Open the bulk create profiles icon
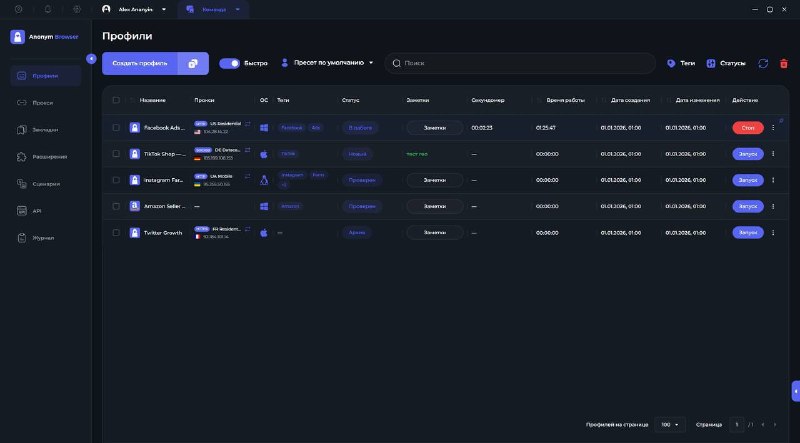 pos(193,63)
